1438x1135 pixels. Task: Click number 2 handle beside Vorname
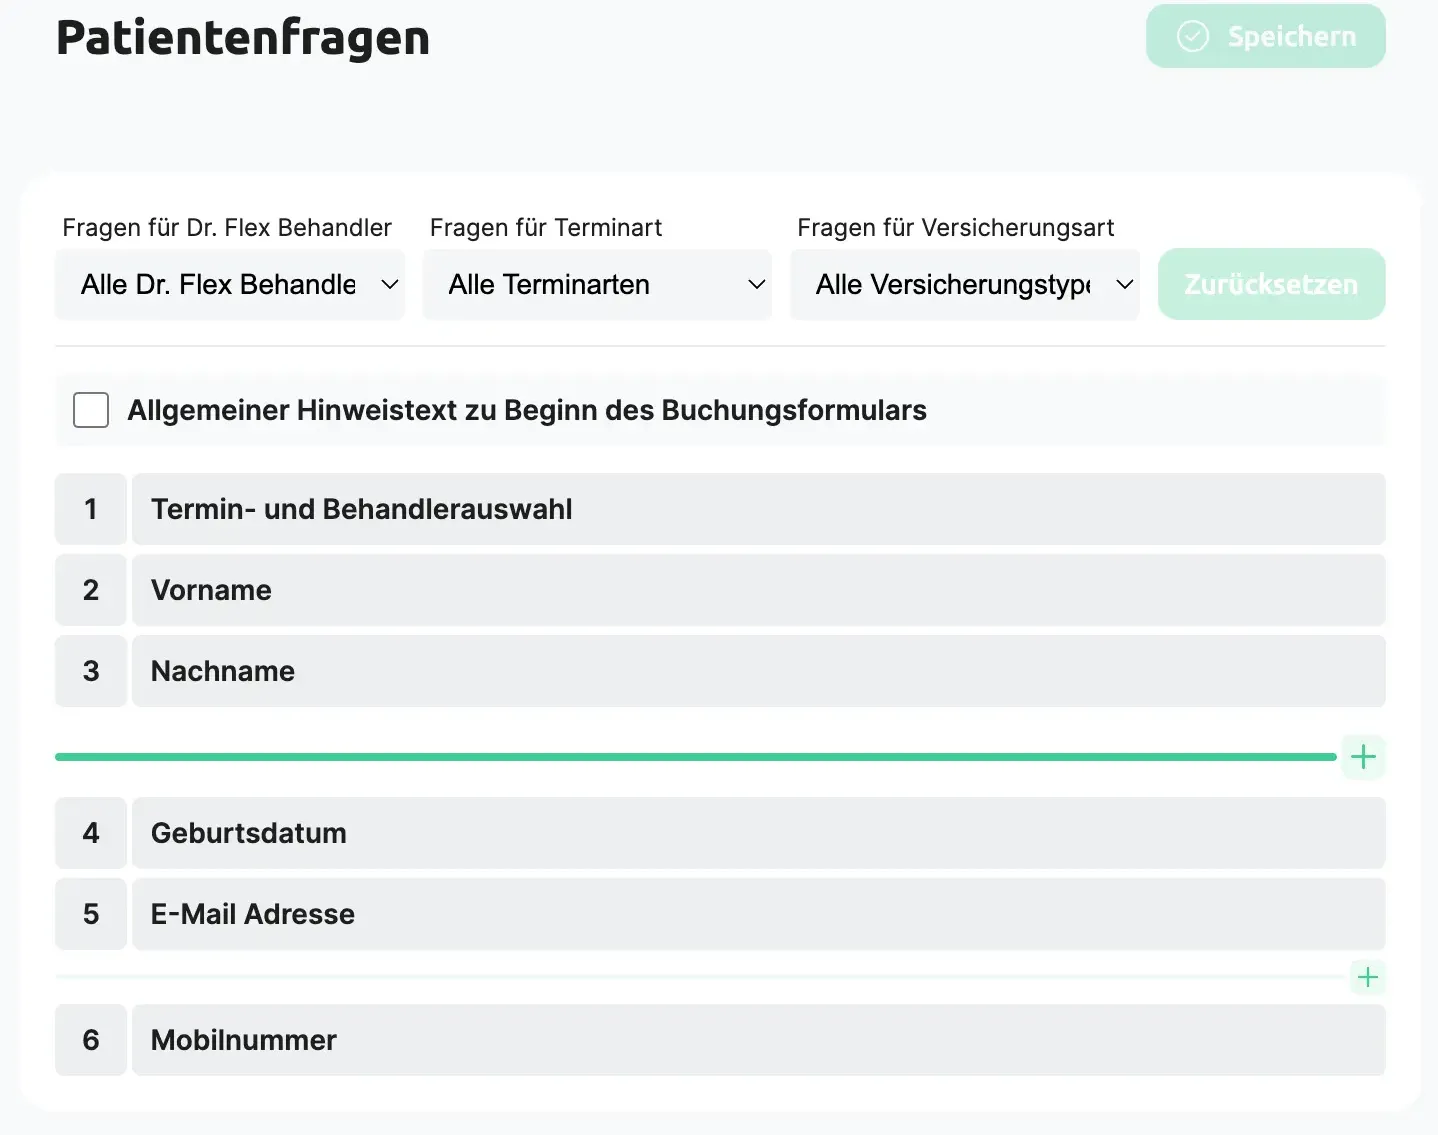91,590
